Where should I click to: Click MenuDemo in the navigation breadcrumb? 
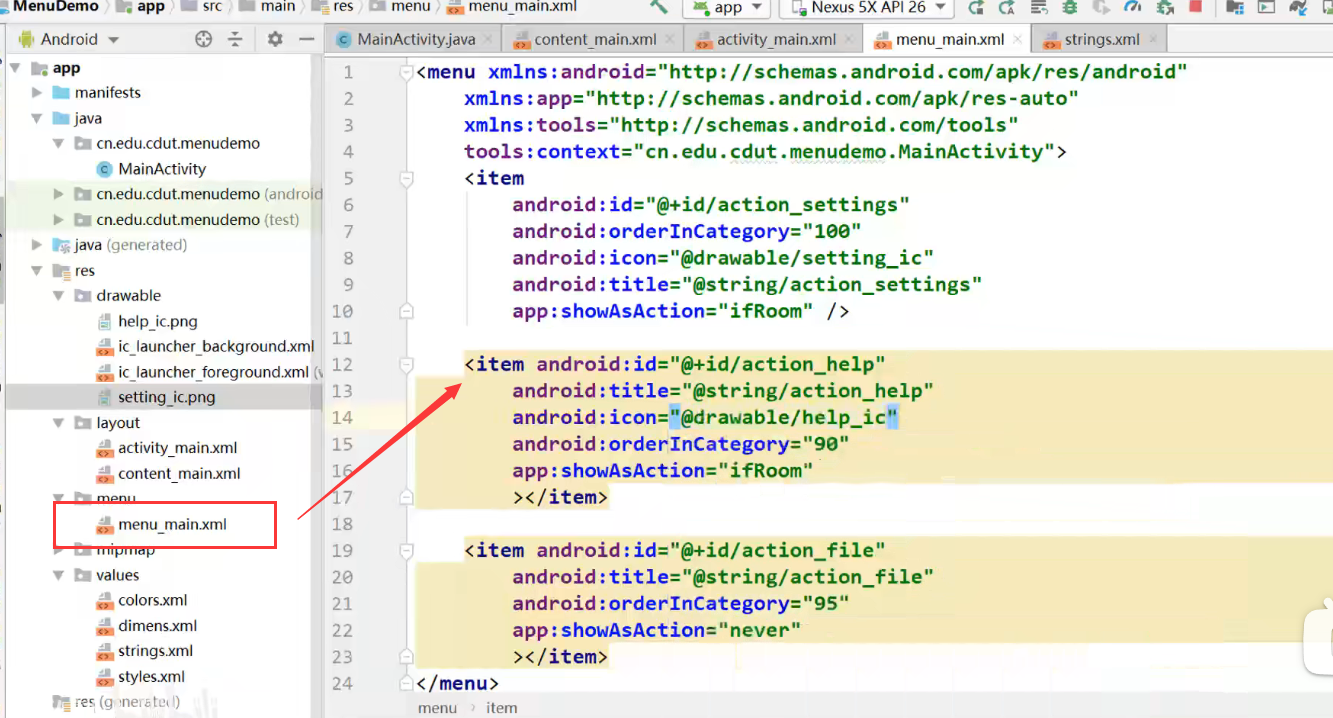55,6
